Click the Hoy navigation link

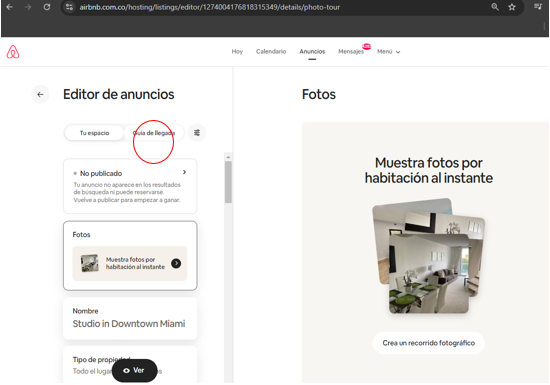coord(237,52)
